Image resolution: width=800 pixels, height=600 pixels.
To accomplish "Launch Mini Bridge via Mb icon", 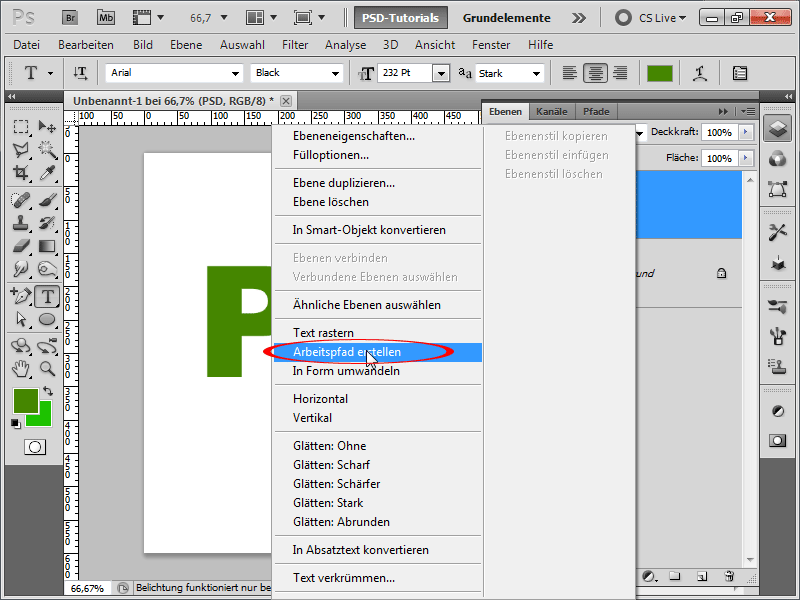I will pyautogui.click(x=106, y=18).
